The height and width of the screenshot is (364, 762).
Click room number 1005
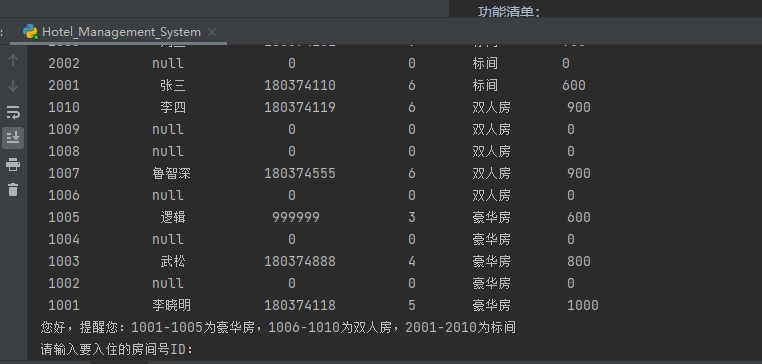click(64, 217)
